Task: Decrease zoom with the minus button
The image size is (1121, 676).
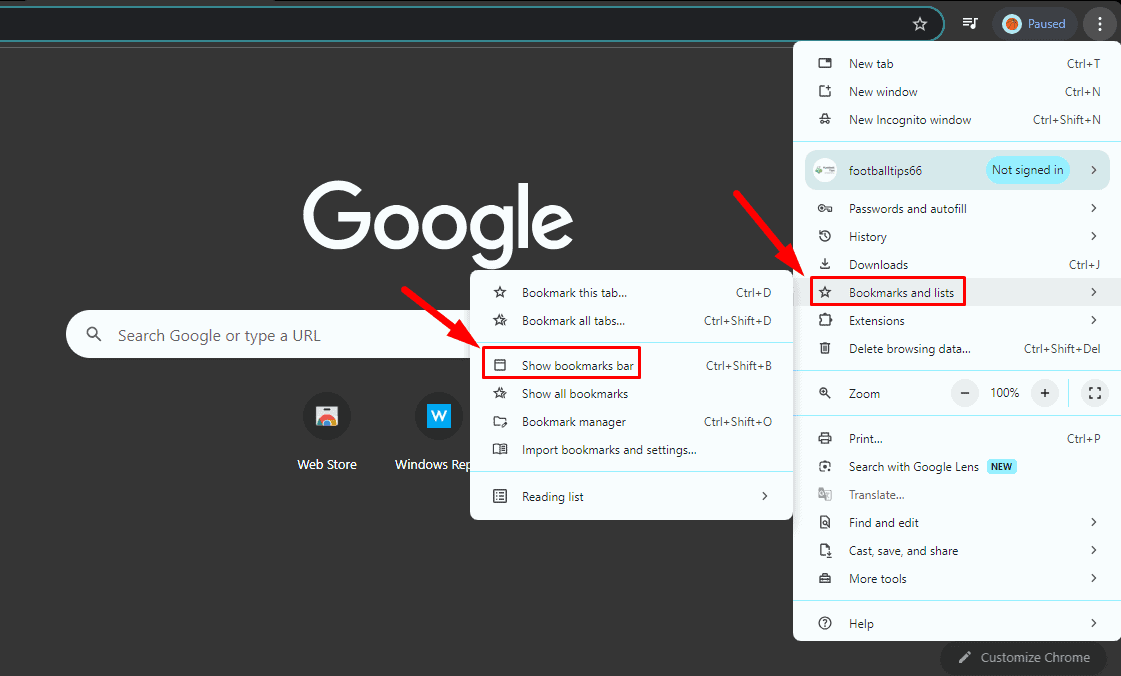Action: 964,393
